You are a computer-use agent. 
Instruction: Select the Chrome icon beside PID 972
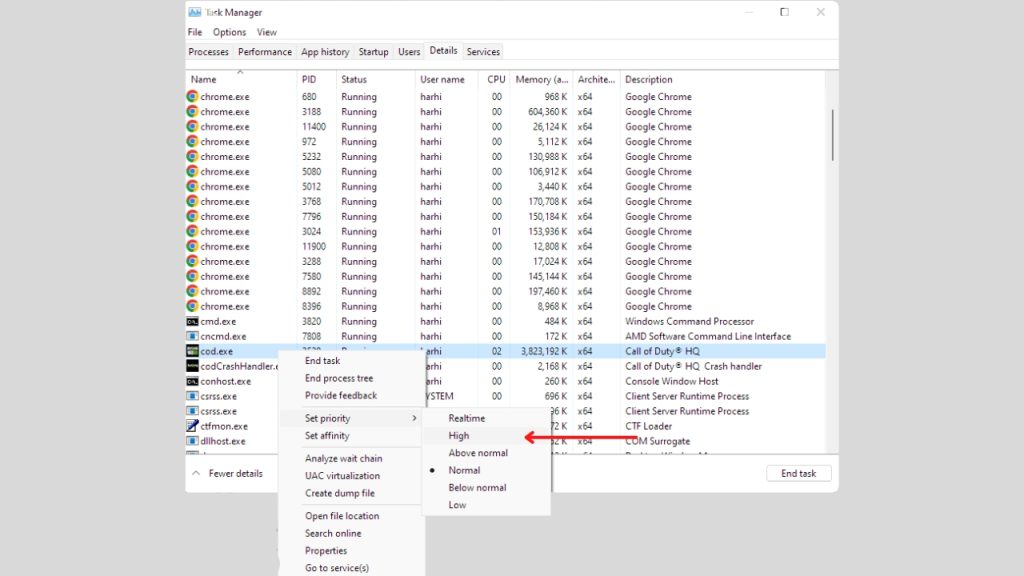pos(192,142)
